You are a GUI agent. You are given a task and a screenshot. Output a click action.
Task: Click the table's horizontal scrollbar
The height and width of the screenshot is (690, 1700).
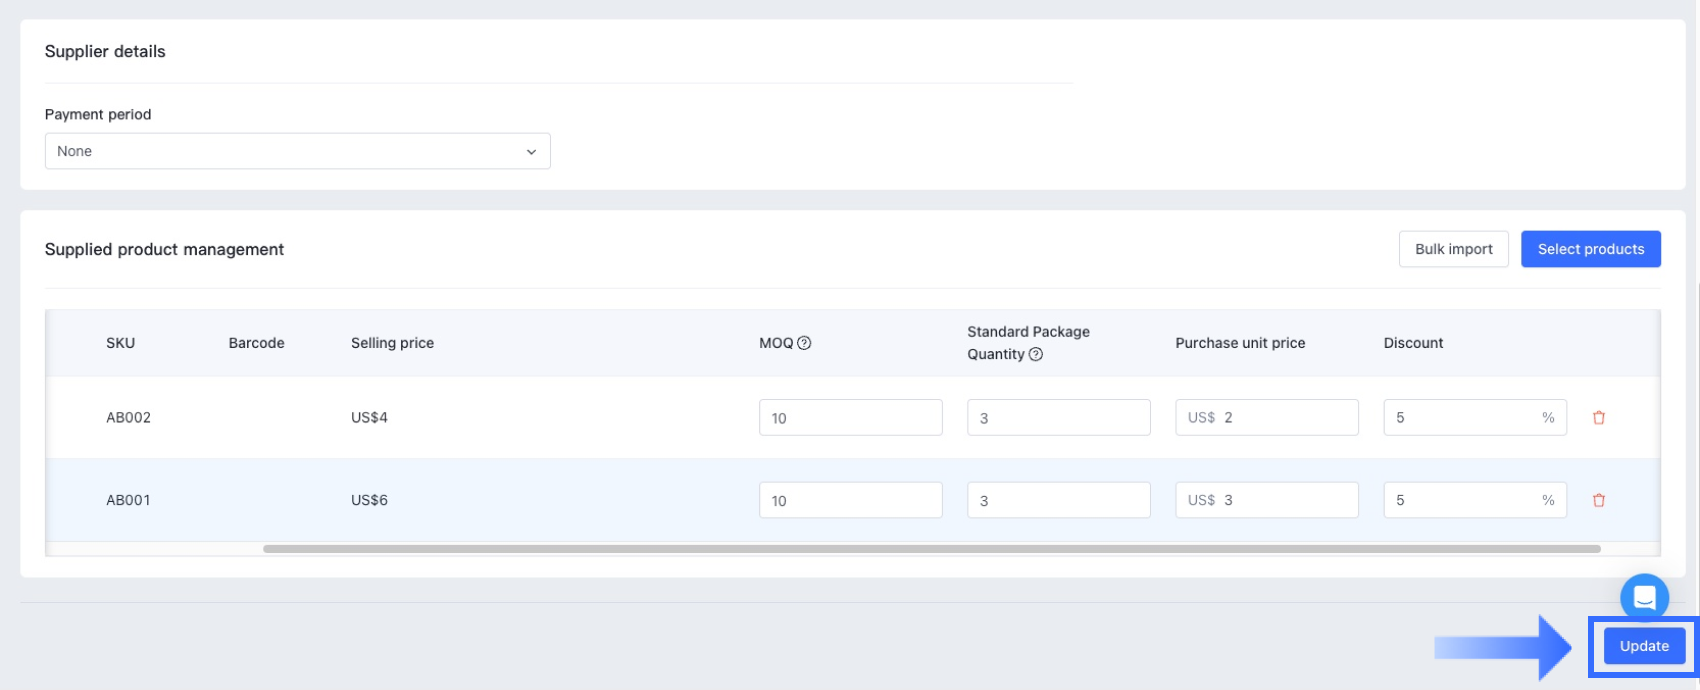[930, 549]
